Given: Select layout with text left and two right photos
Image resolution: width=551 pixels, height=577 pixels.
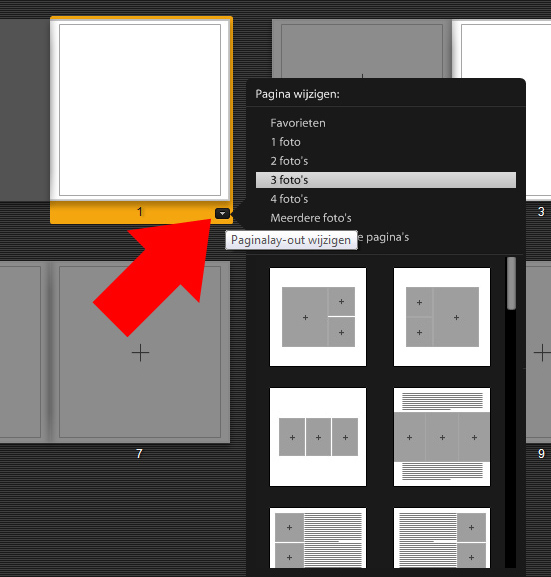Looking at the screenshot, I should tap(442, 538).
